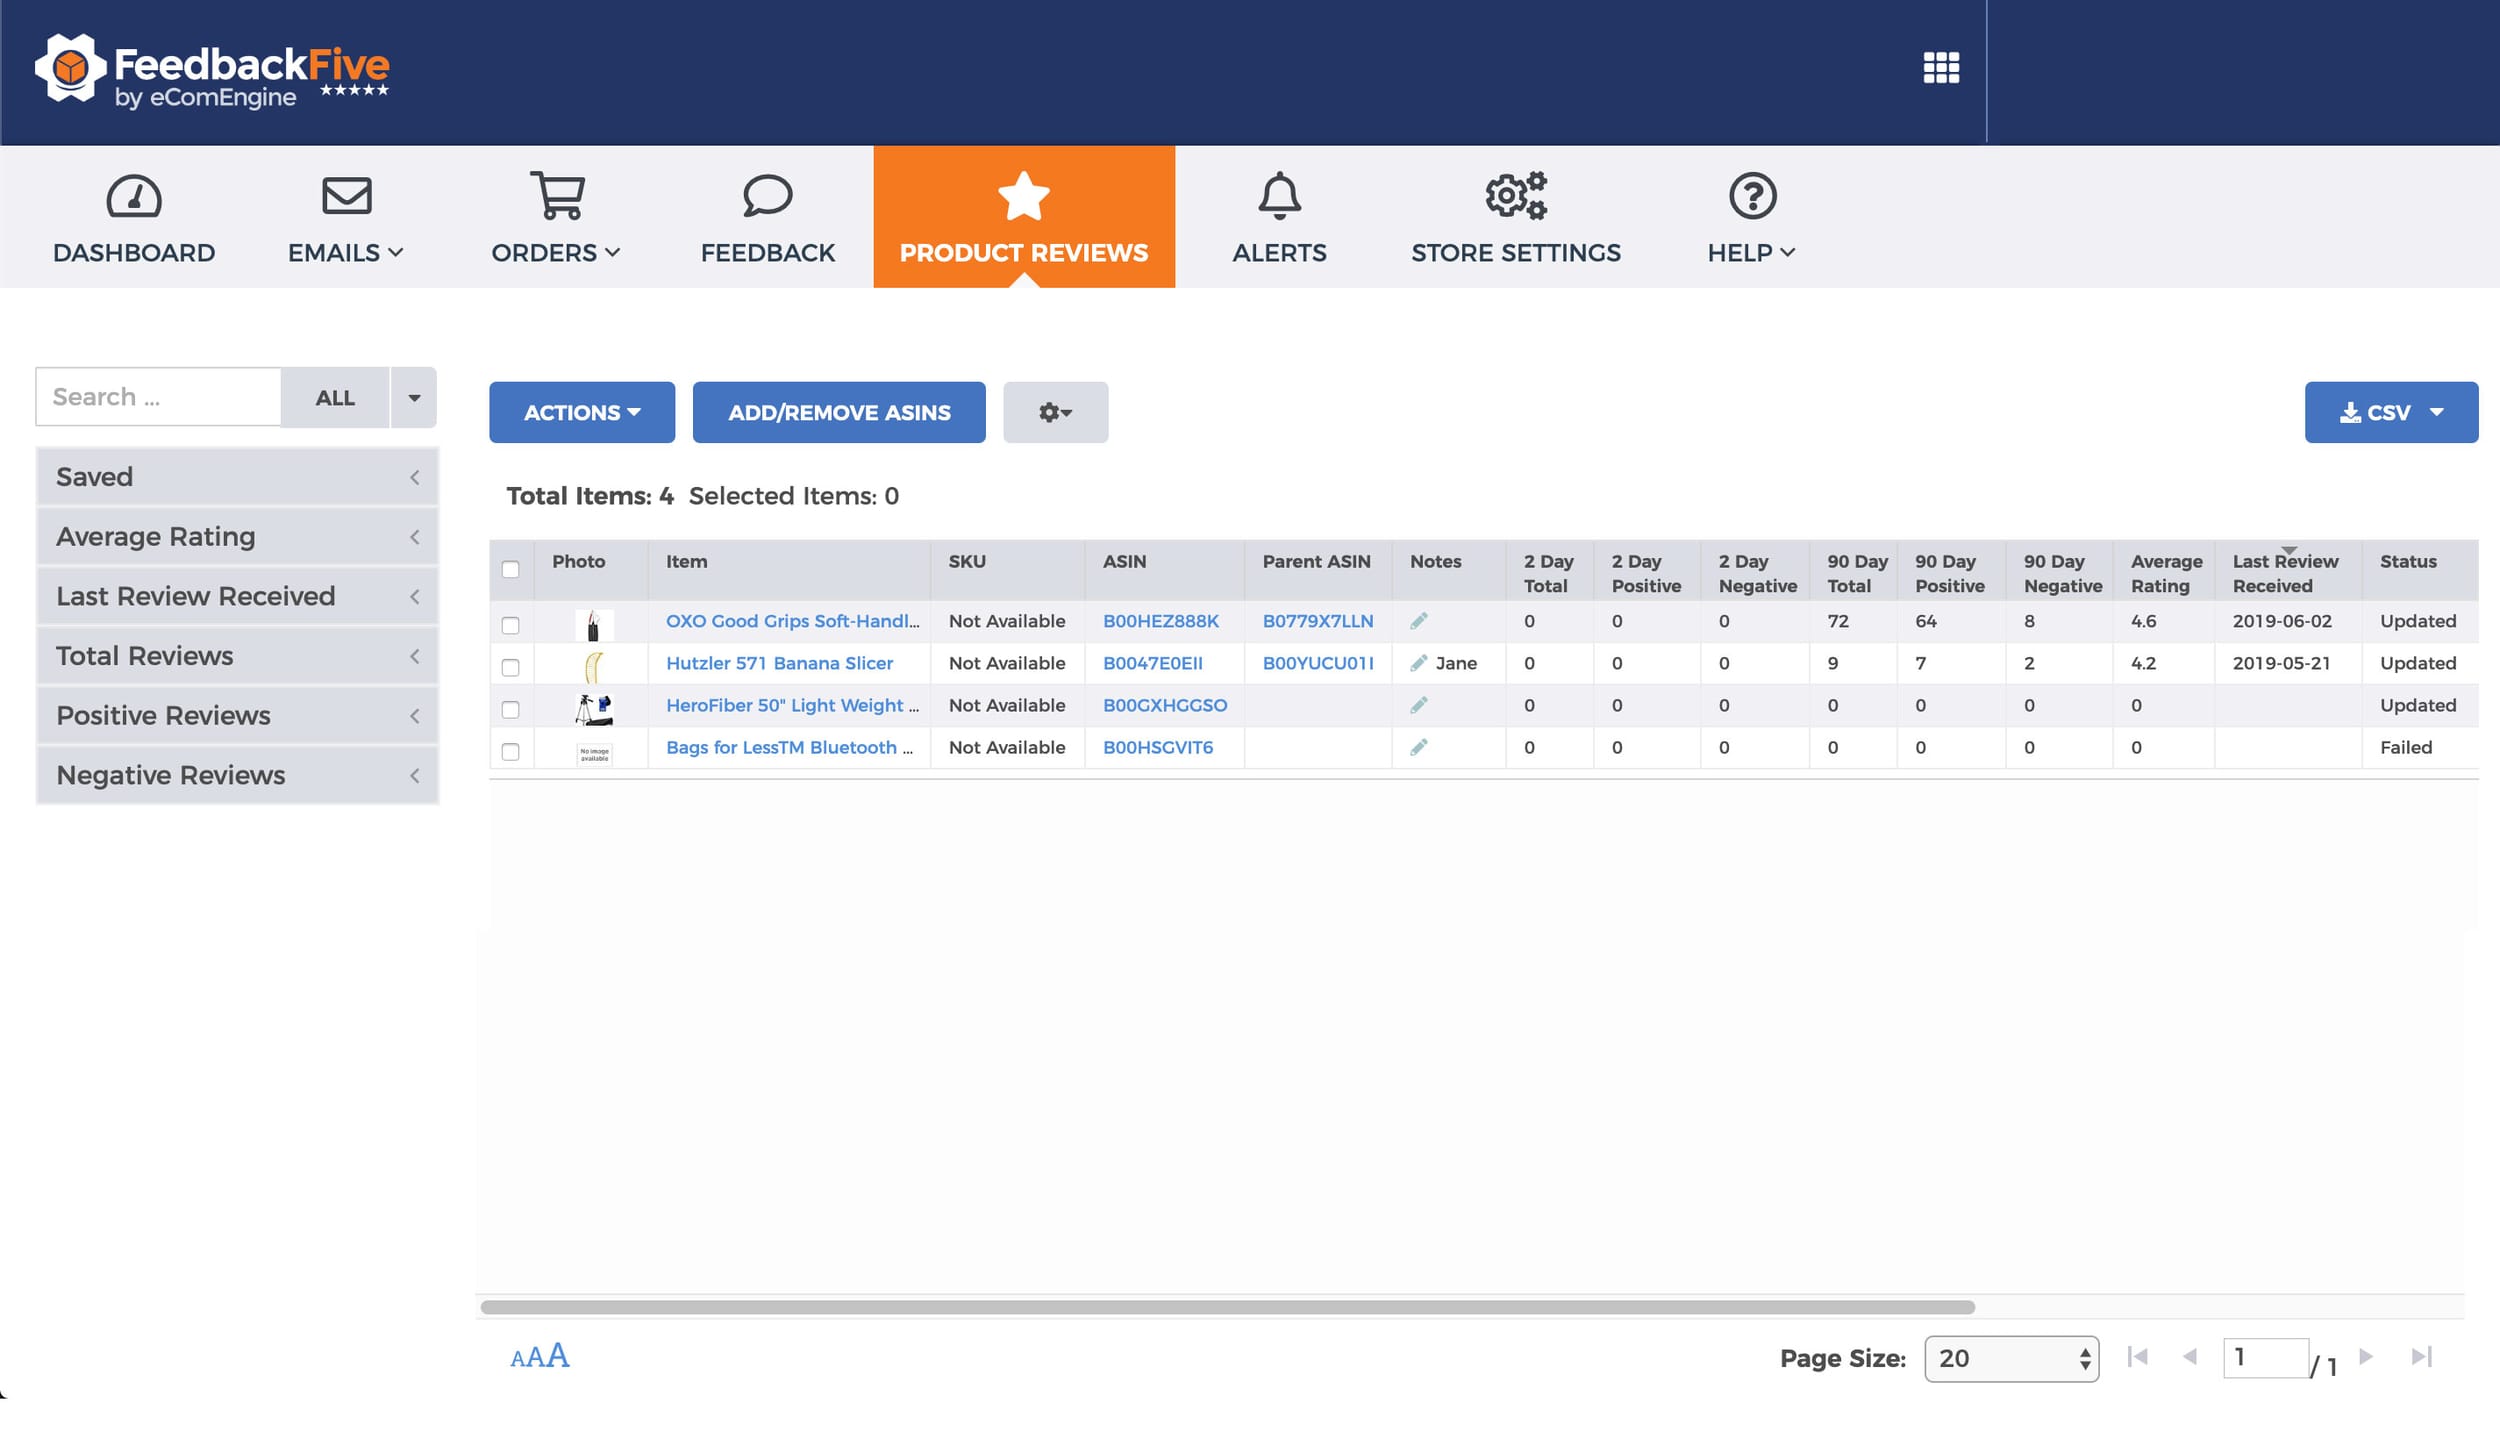Expand the Last Review Received filter
The height and width of the screenshot is (1446, 2500).
pos(237,596)
